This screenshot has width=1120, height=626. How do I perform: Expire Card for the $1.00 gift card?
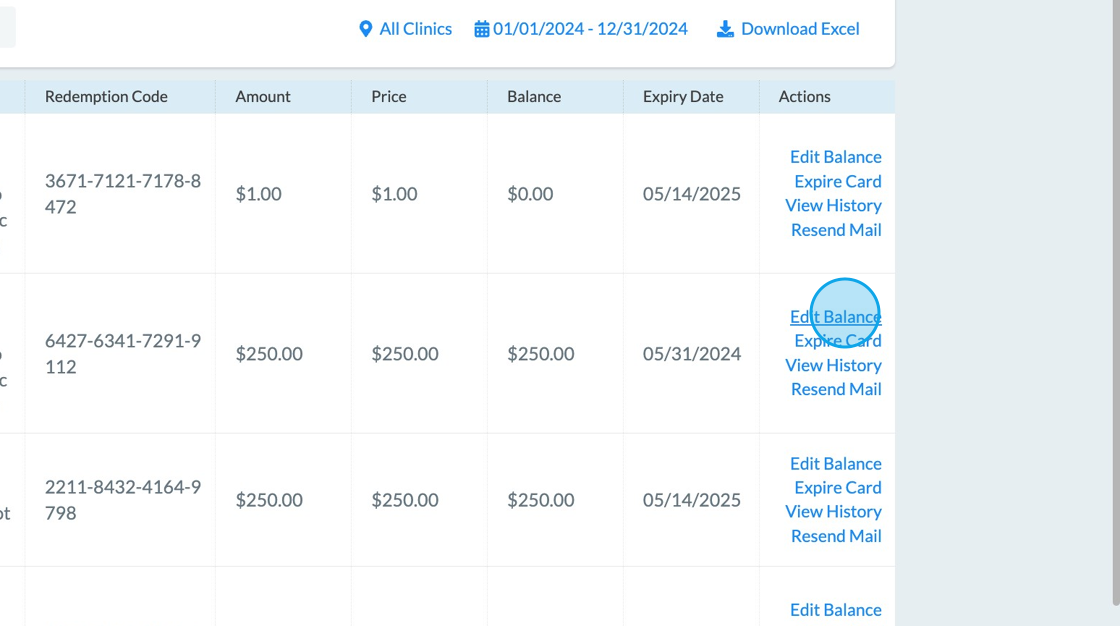click(x=837, y=181)
